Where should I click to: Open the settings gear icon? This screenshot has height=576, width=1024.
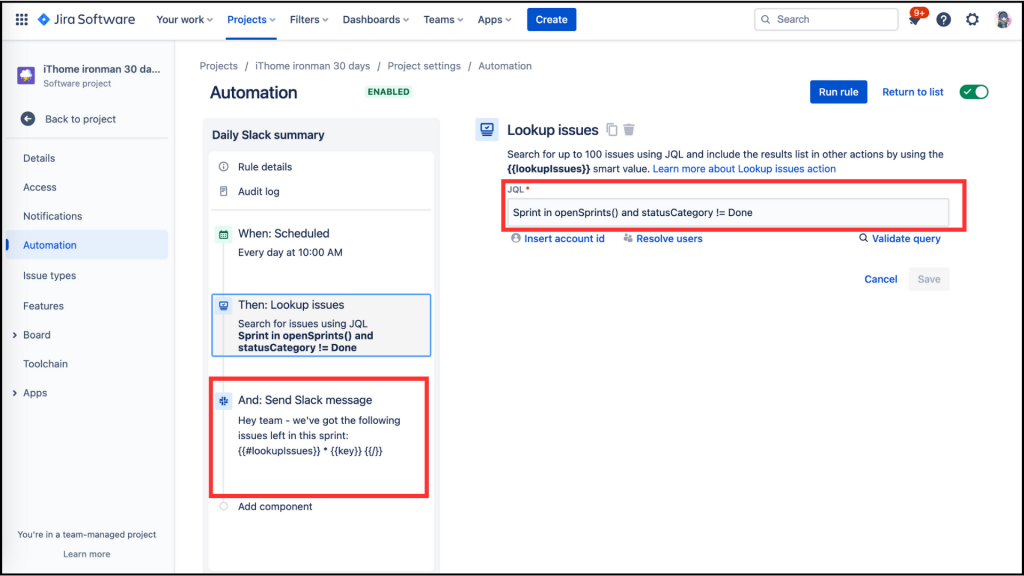click(972, 20)
